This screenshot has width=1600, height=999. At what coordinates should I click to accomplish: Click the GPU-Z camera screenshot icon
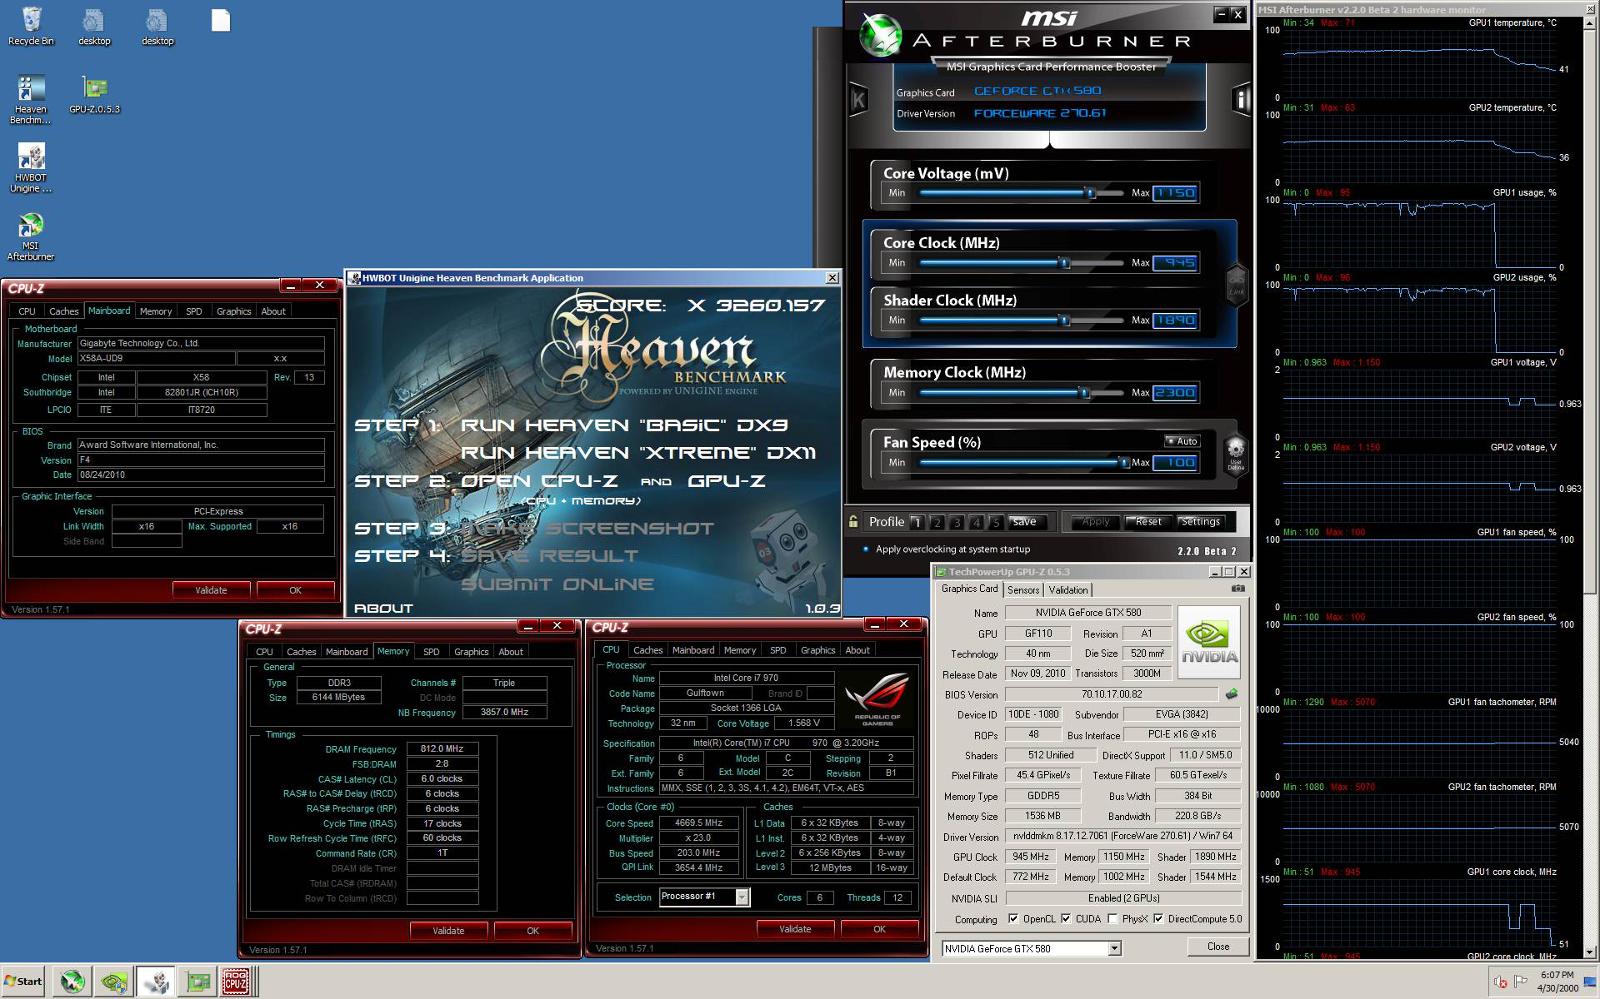coord(1238,589)
